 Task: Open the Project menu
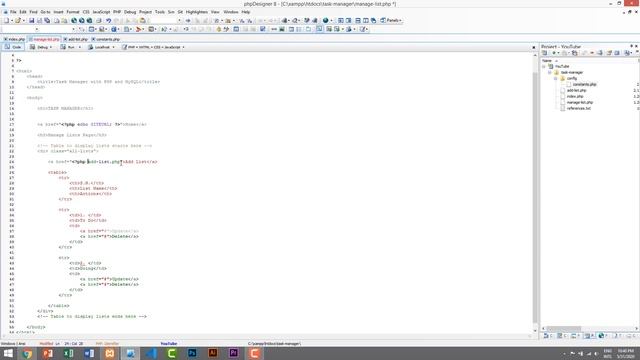[145, 12]
